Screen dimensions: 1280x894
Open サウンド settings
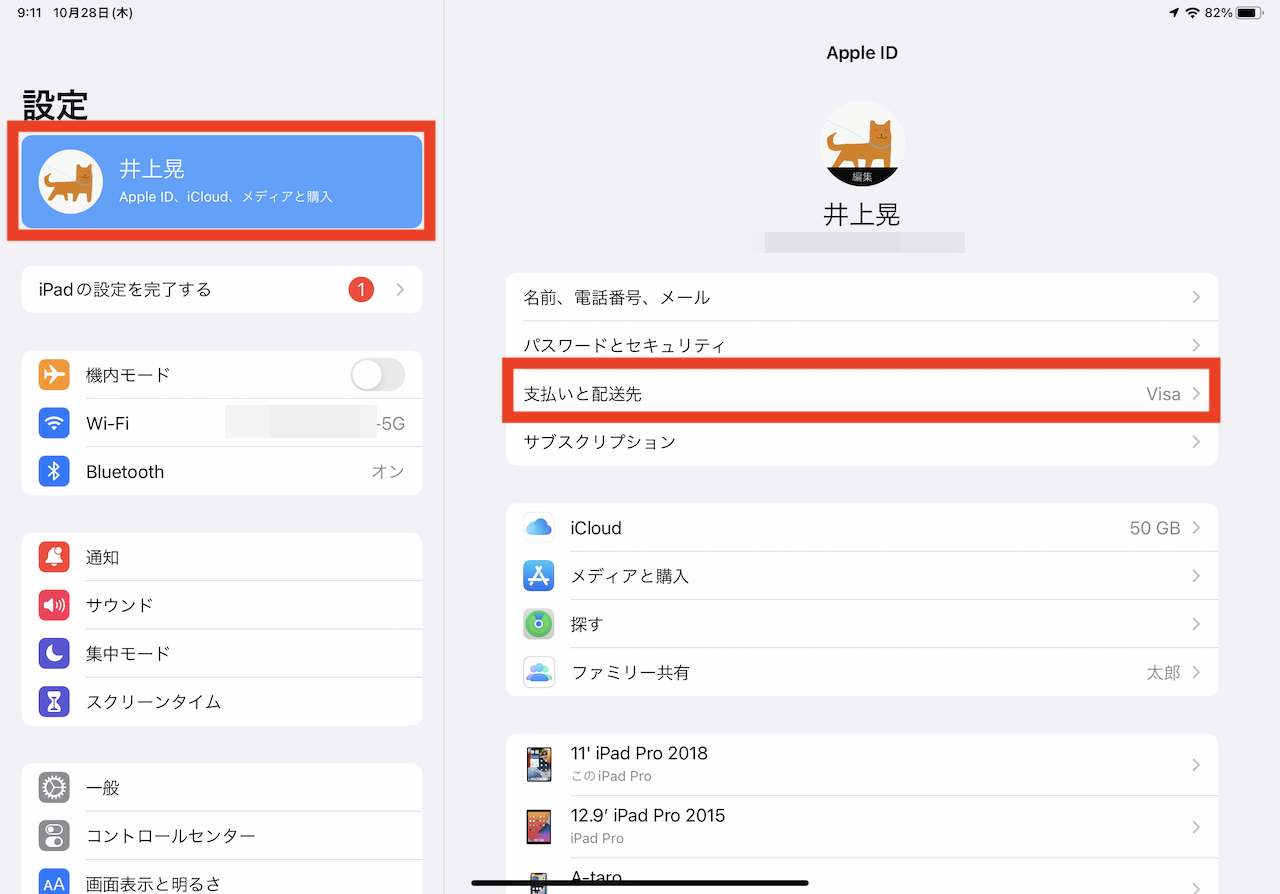222,605
